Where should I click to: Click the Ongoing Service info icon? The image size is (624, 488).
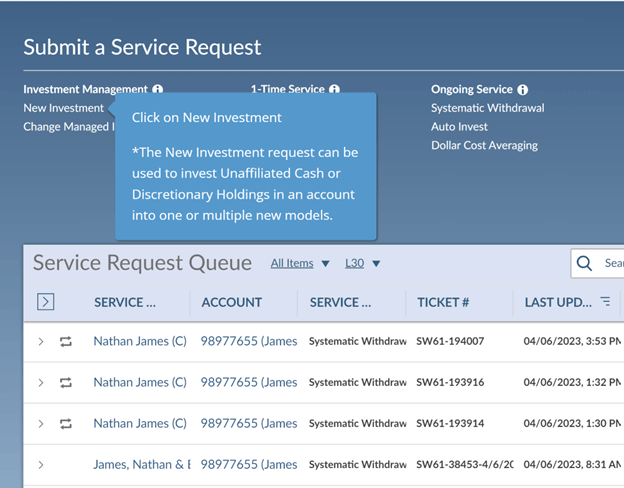(x=523, y=90)
